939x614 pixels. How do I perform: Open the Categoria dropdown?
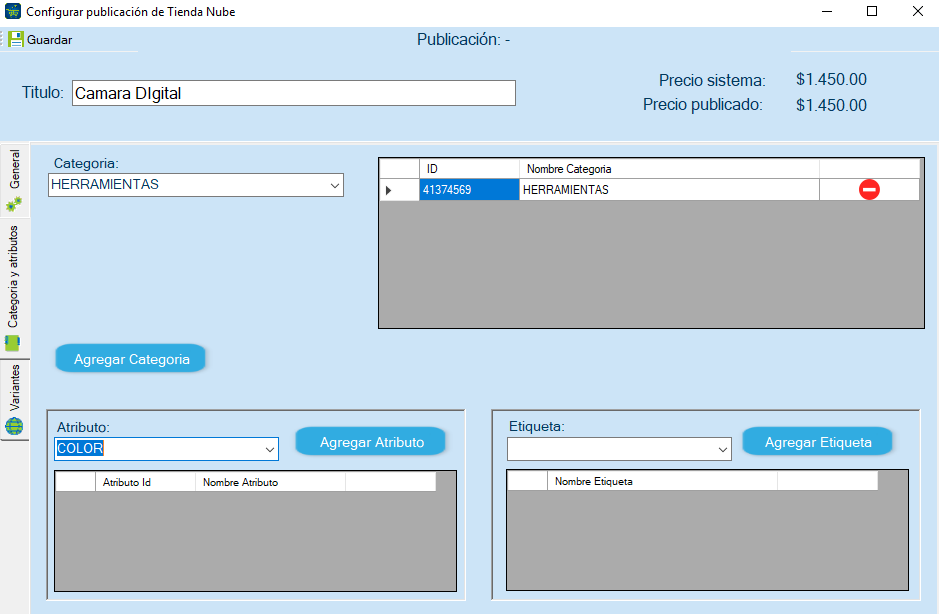(x=335, y=185)
